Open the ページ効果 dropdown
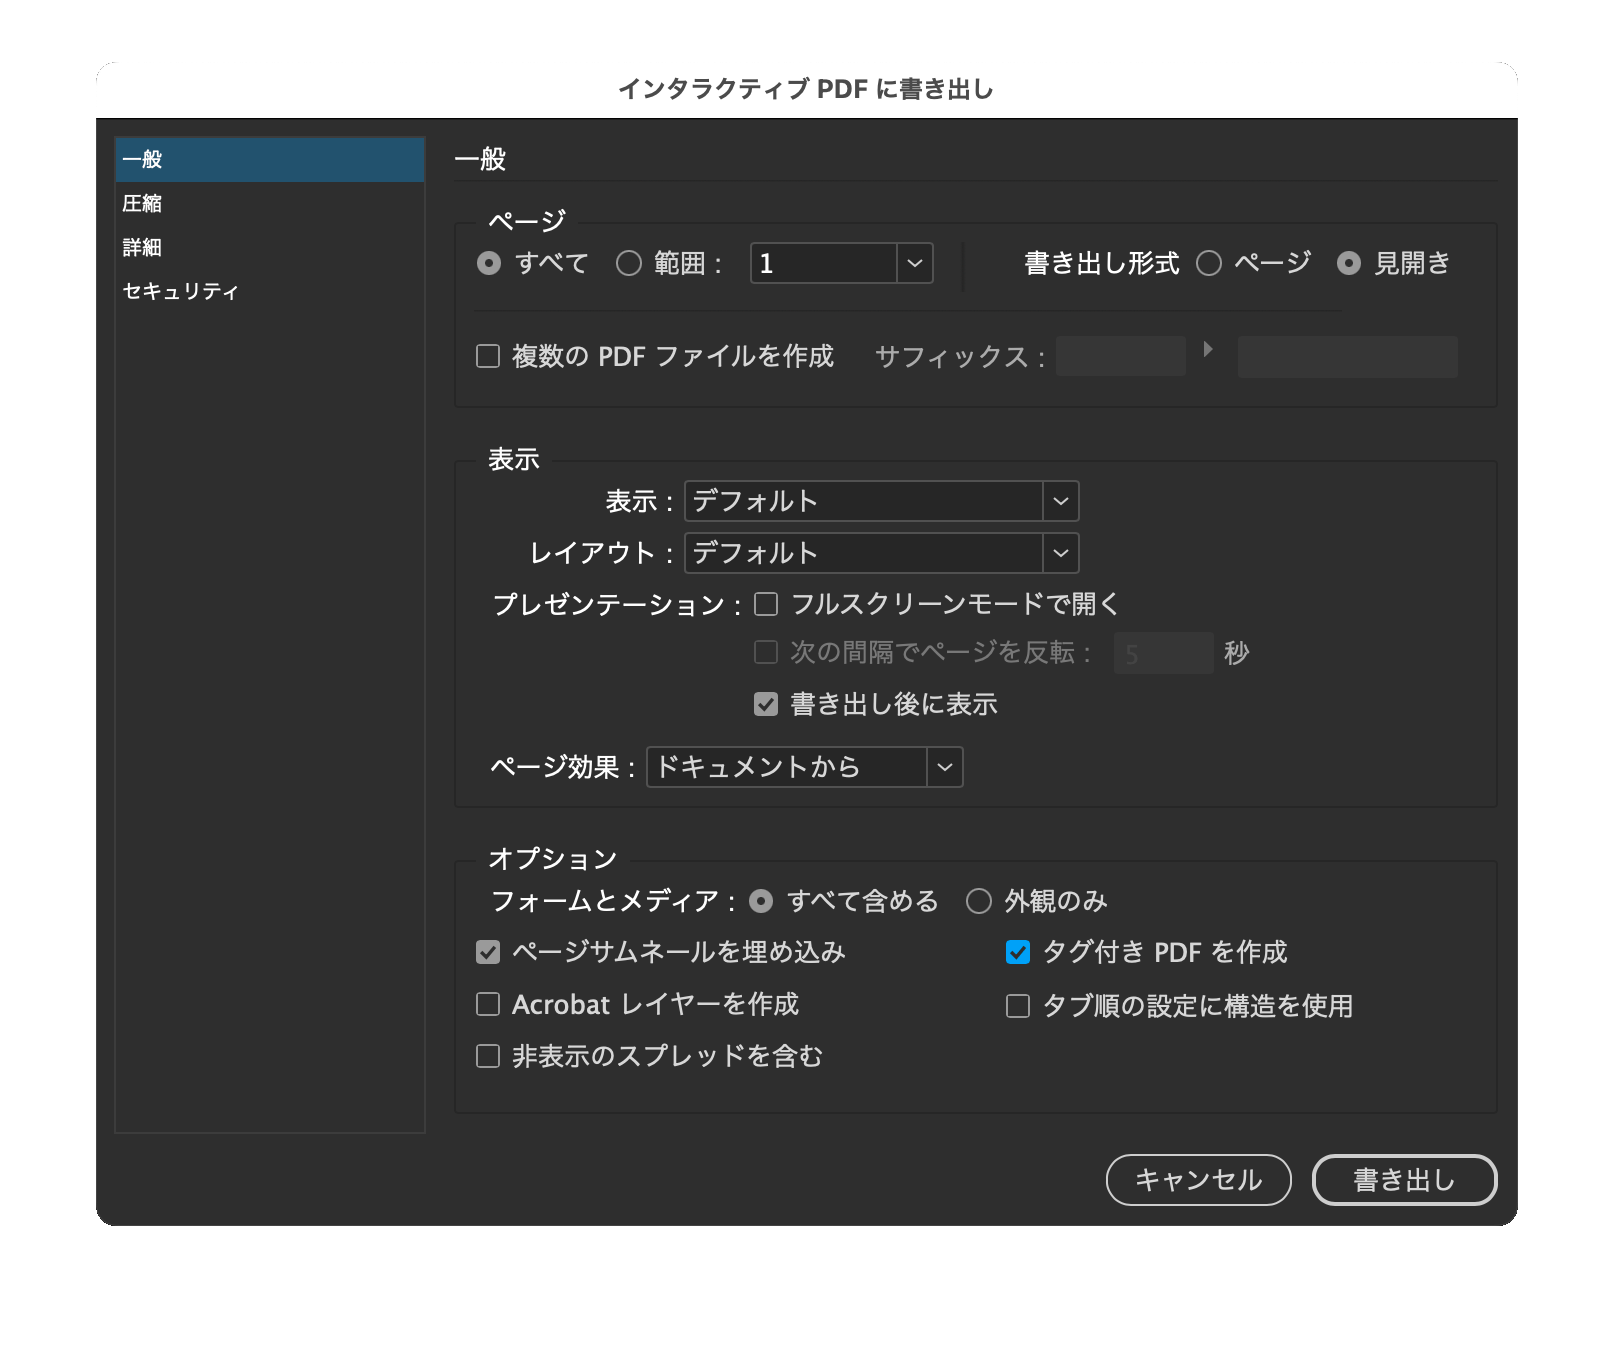 (x=805, y=767)
